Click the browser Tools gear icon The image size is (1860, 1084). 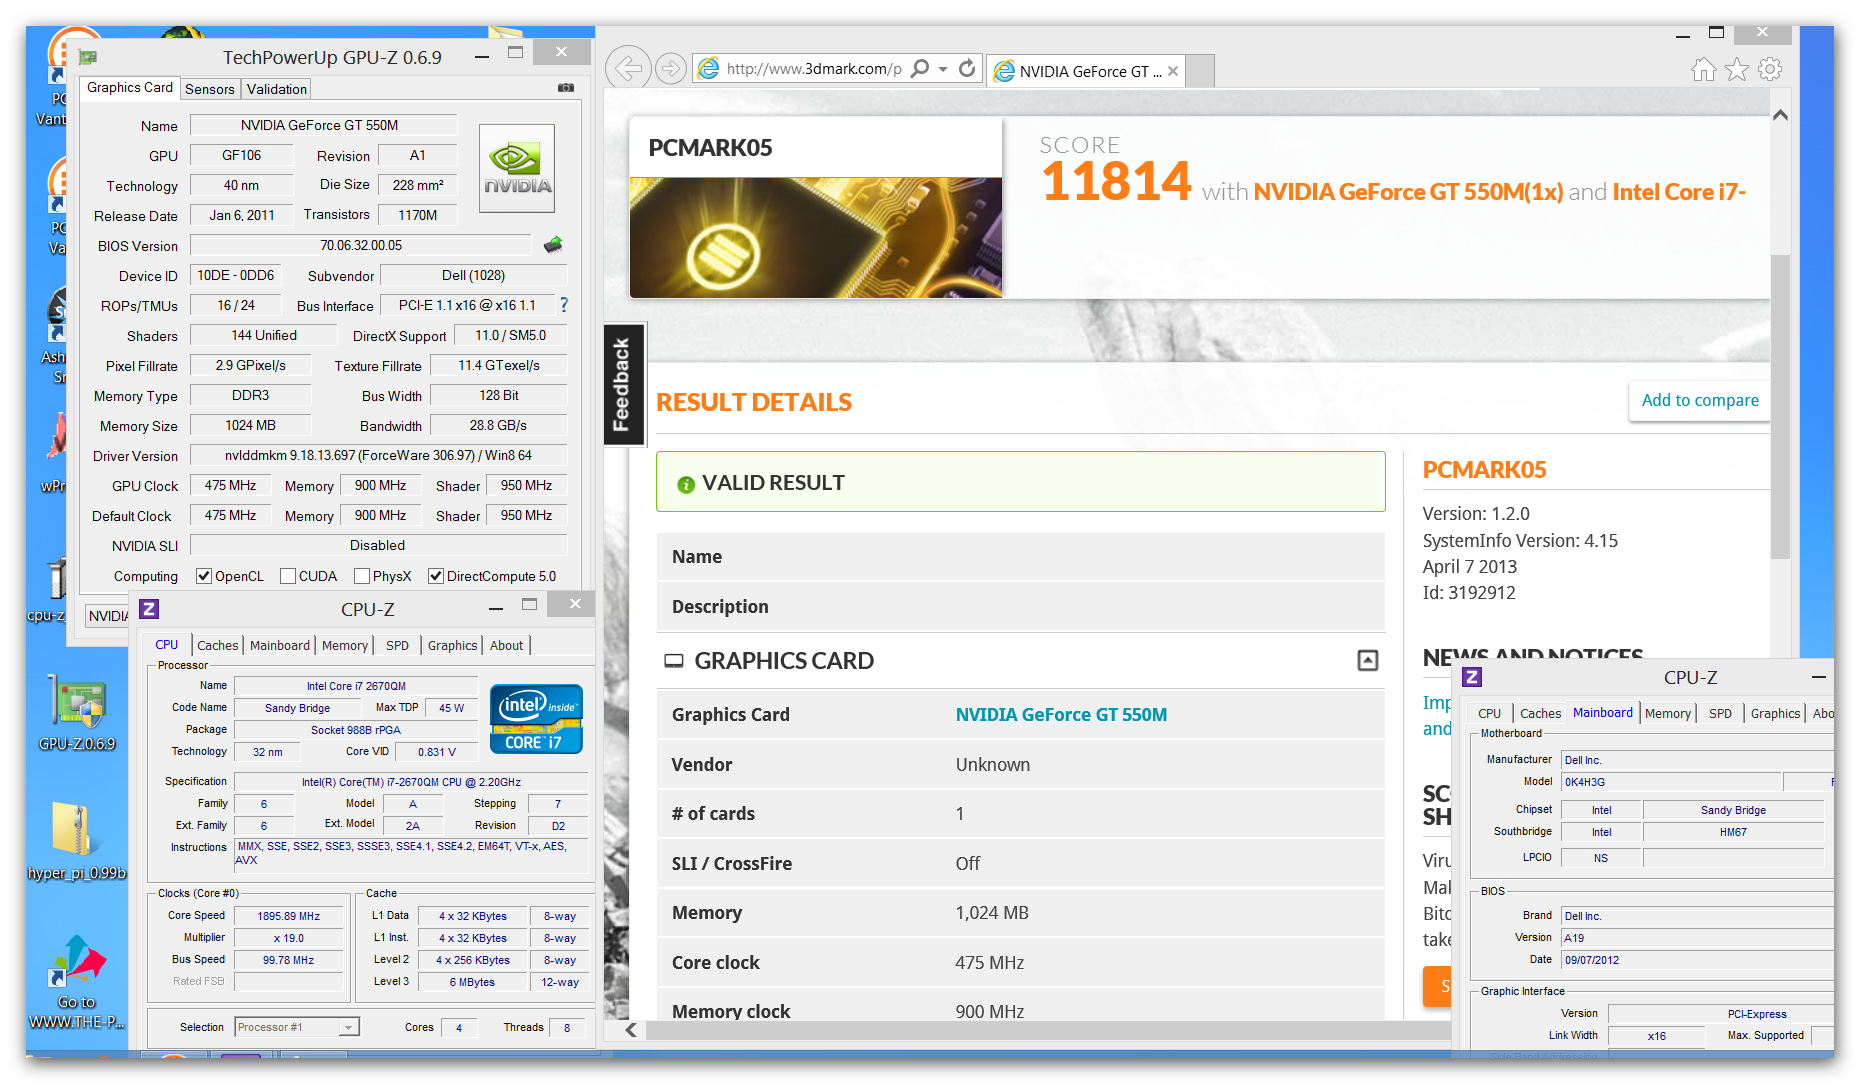(1770, 69)
